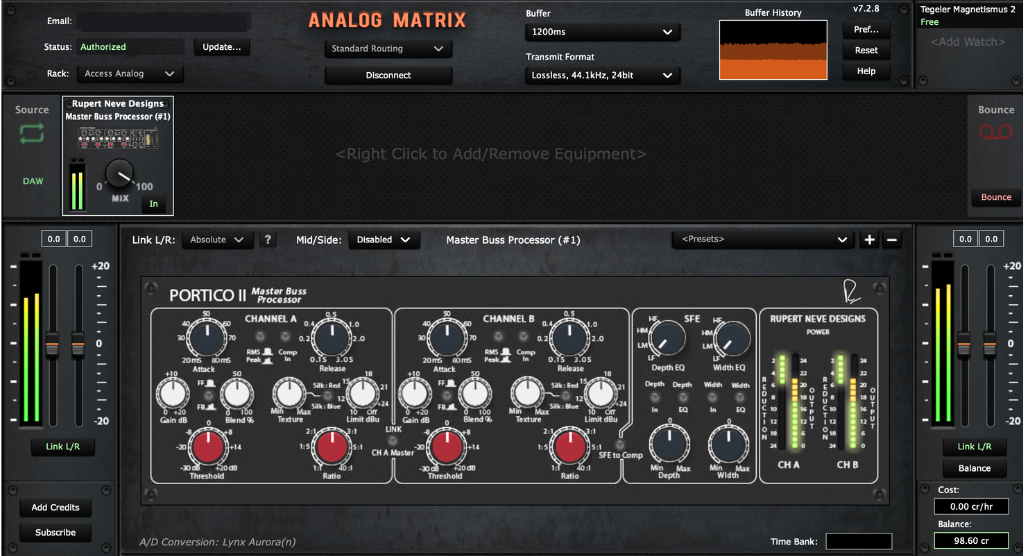Screen dimensions: 1024x556
Task: Toggle input Link L/R button
Action: pos(63,447)
